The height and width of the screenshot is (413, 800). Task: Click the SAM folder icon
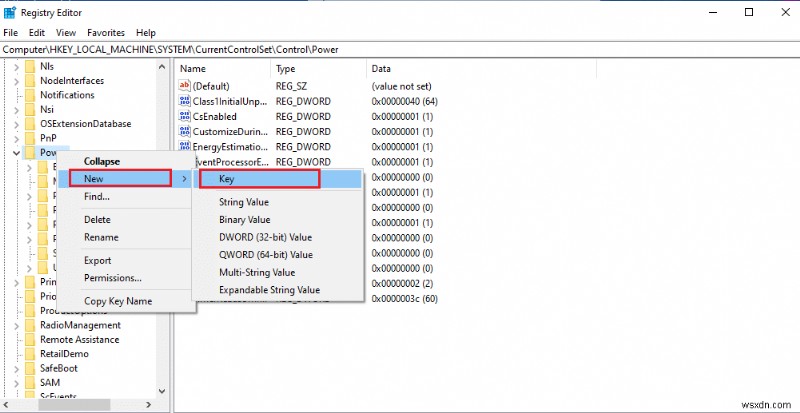[31, 382]
